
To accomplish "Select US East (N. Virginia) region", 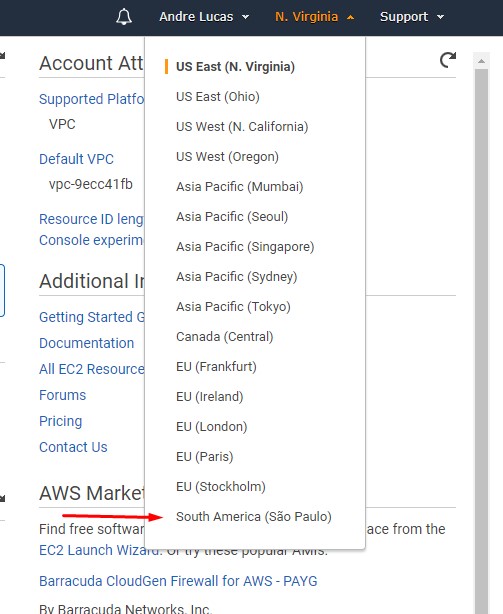I will [x=235, y=67].
